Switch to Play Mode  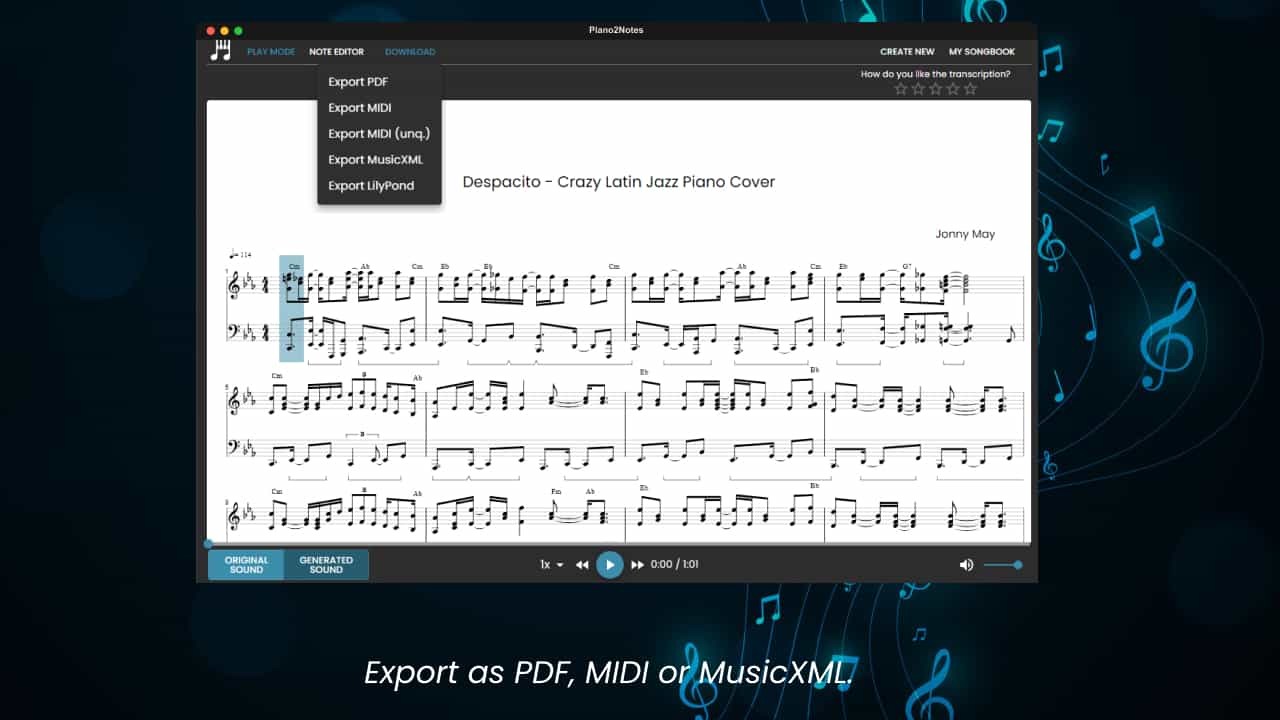coord(270,51)
